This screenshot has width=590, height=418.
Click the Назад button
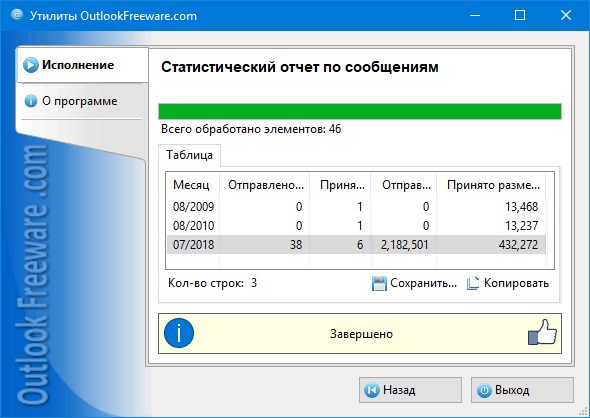tap(410, 390)
